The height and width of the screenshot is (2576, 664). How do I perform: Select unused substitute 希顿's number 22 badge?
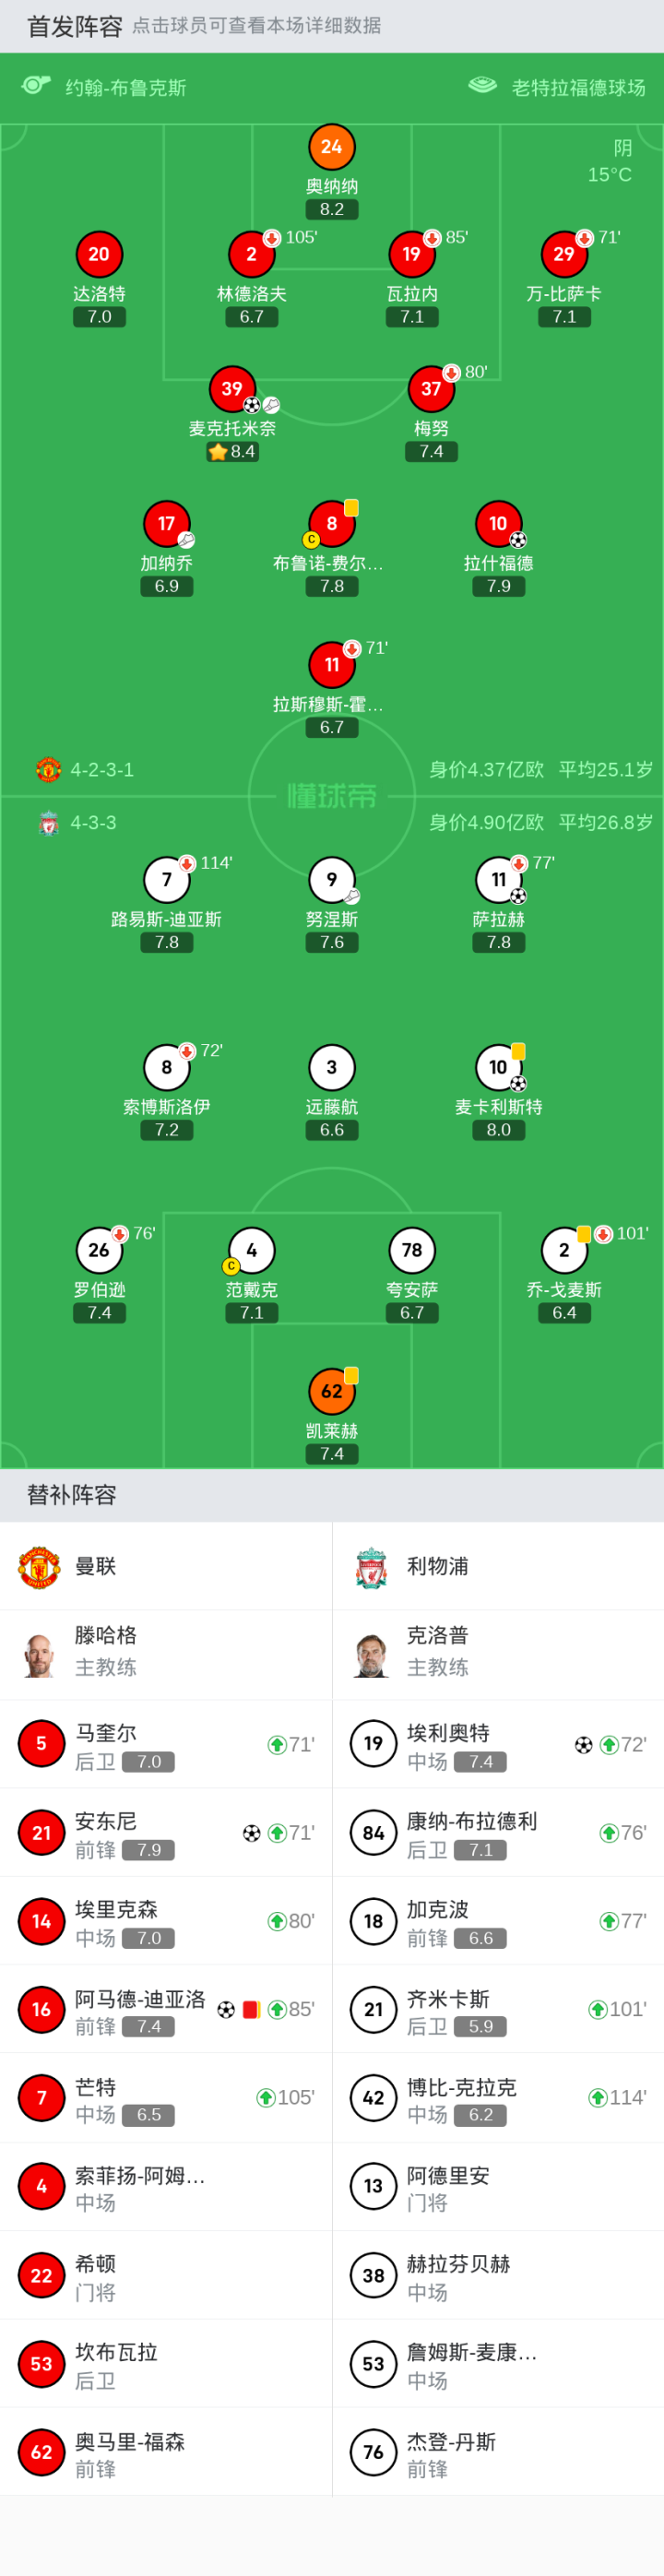41,2276
